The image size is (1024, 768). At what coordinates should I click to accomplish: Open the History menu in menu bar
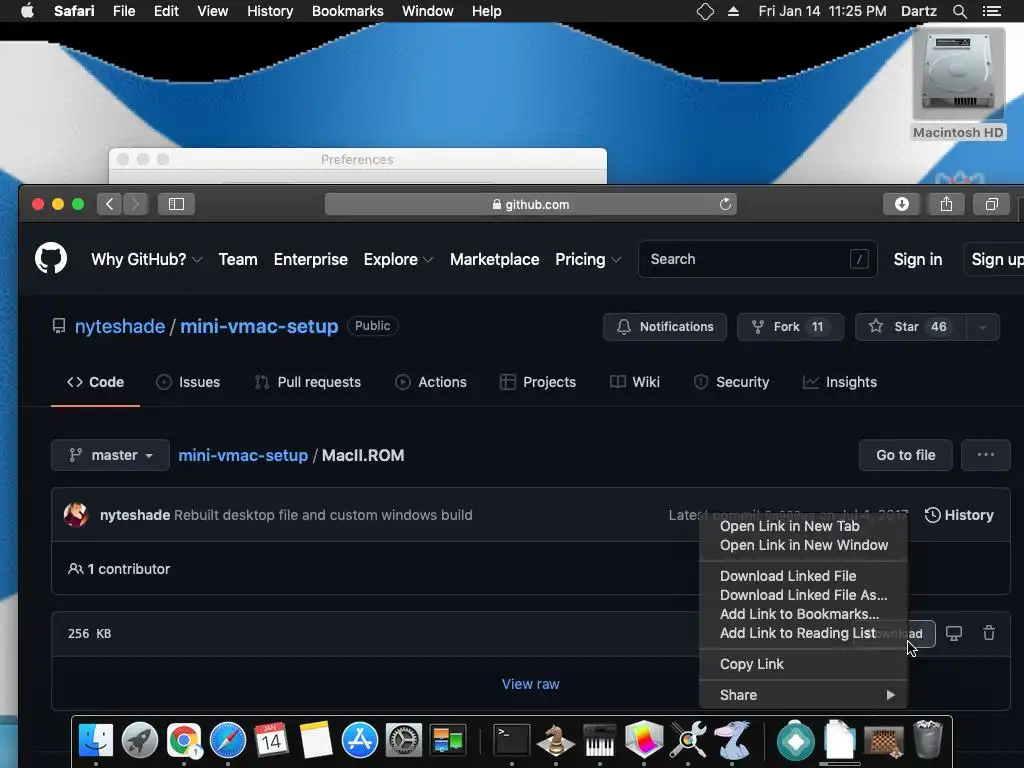click(270, 11)
